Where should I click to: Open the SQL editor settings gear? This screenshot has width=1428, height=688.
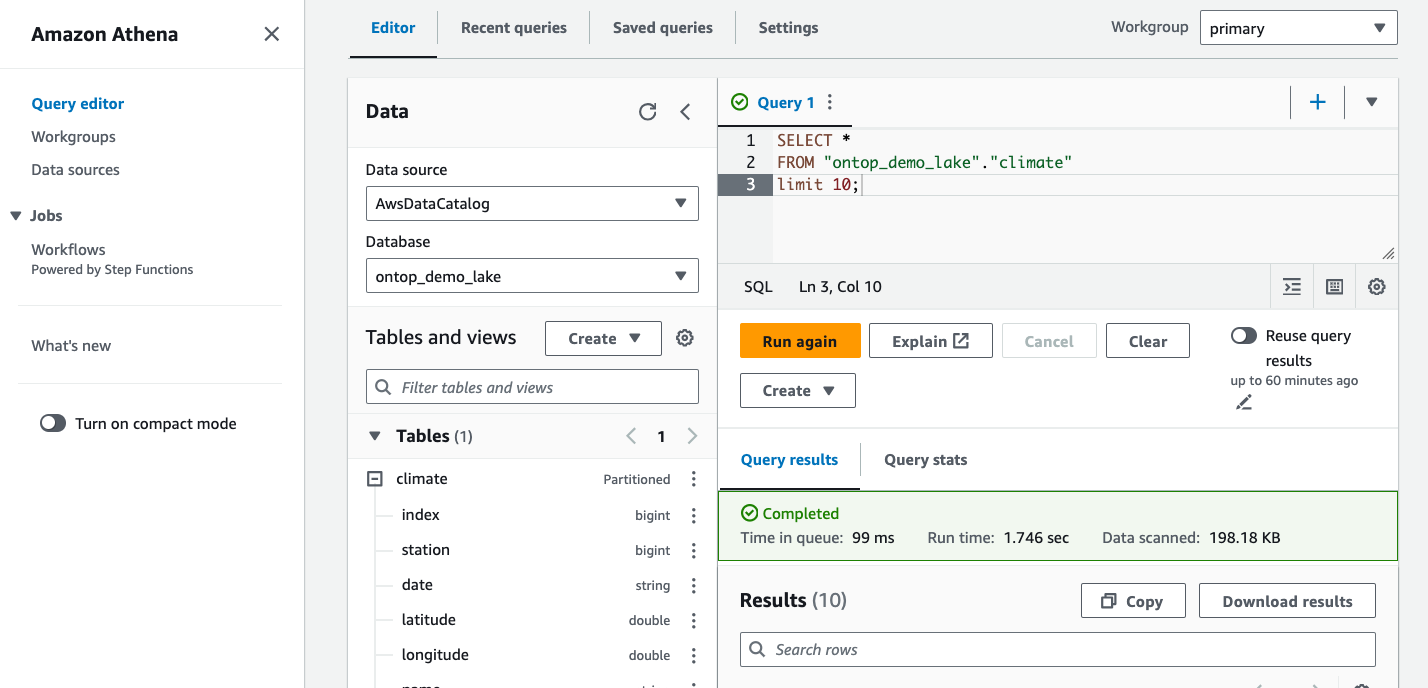click(1377, 286)
